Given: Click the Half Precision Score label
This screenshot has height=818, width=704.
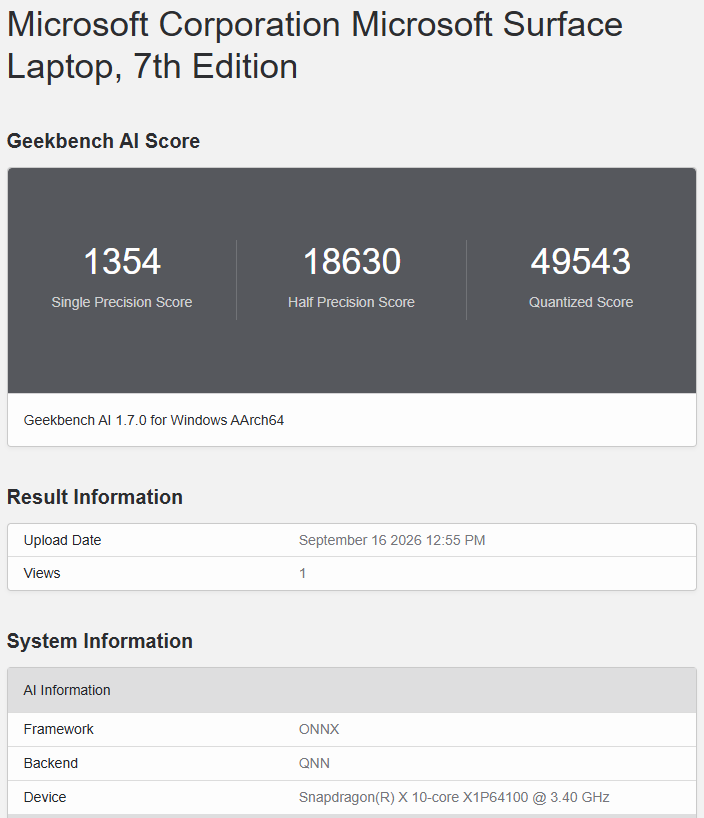Looking at the screenshot, I should (x=351, y=302).
